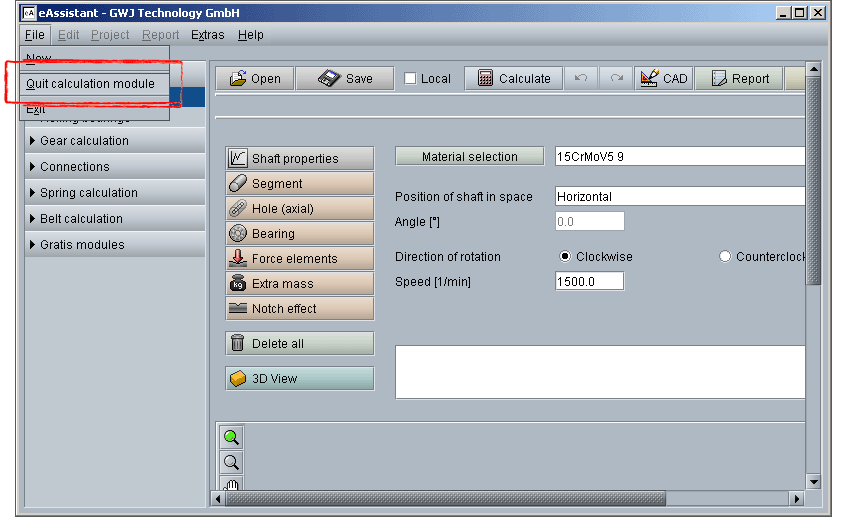This screenshot has width=847, height=532.
Task: Choose Counterclockwise rotation radio button
Action: pyautogui.click(x=725, y=257)
